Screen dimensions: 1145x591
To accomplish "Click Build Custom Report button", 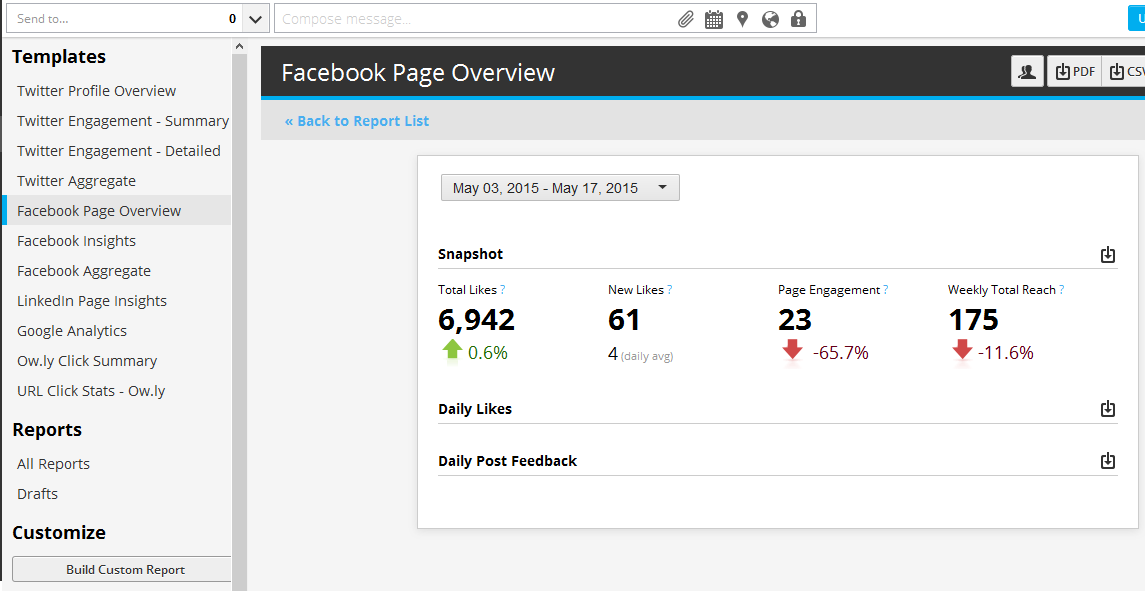I will pyautogui.click(x=122, y=570).
